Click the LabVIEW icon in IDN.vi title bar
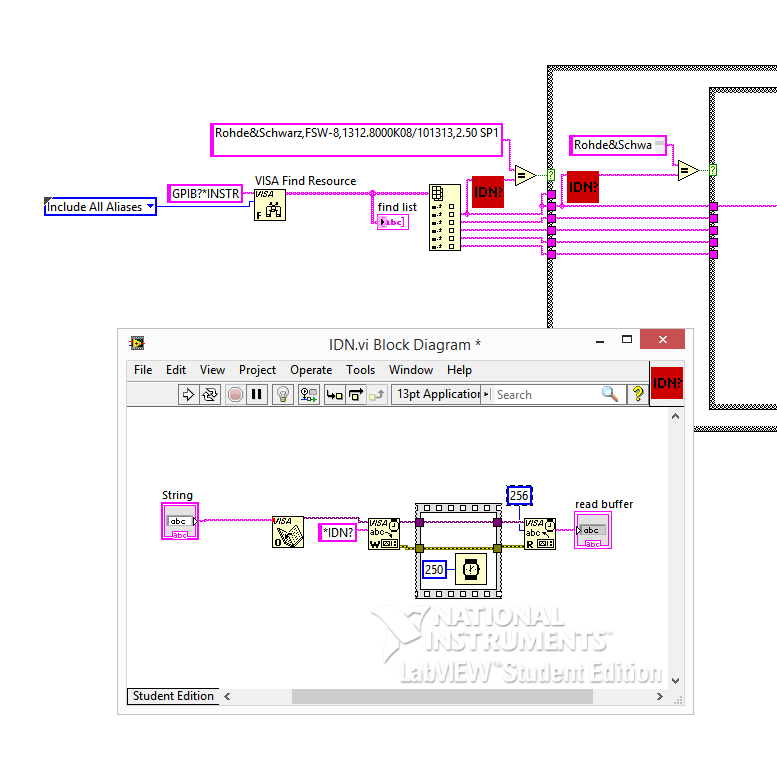 (137, 343)
